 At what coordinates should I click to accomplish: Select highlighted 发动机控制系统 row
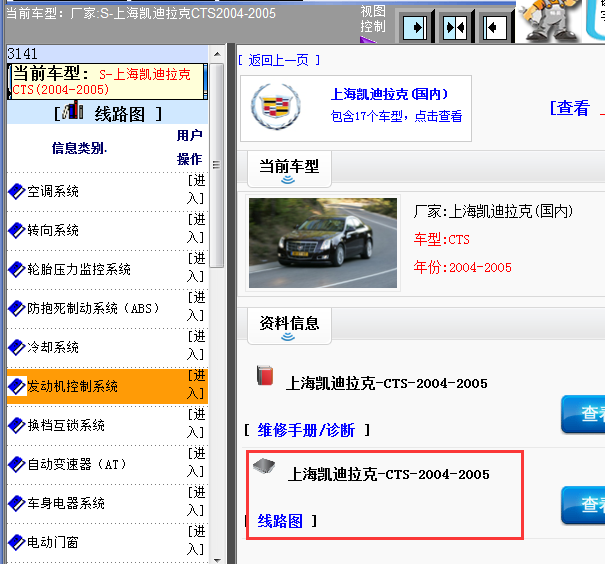(108, 386)
